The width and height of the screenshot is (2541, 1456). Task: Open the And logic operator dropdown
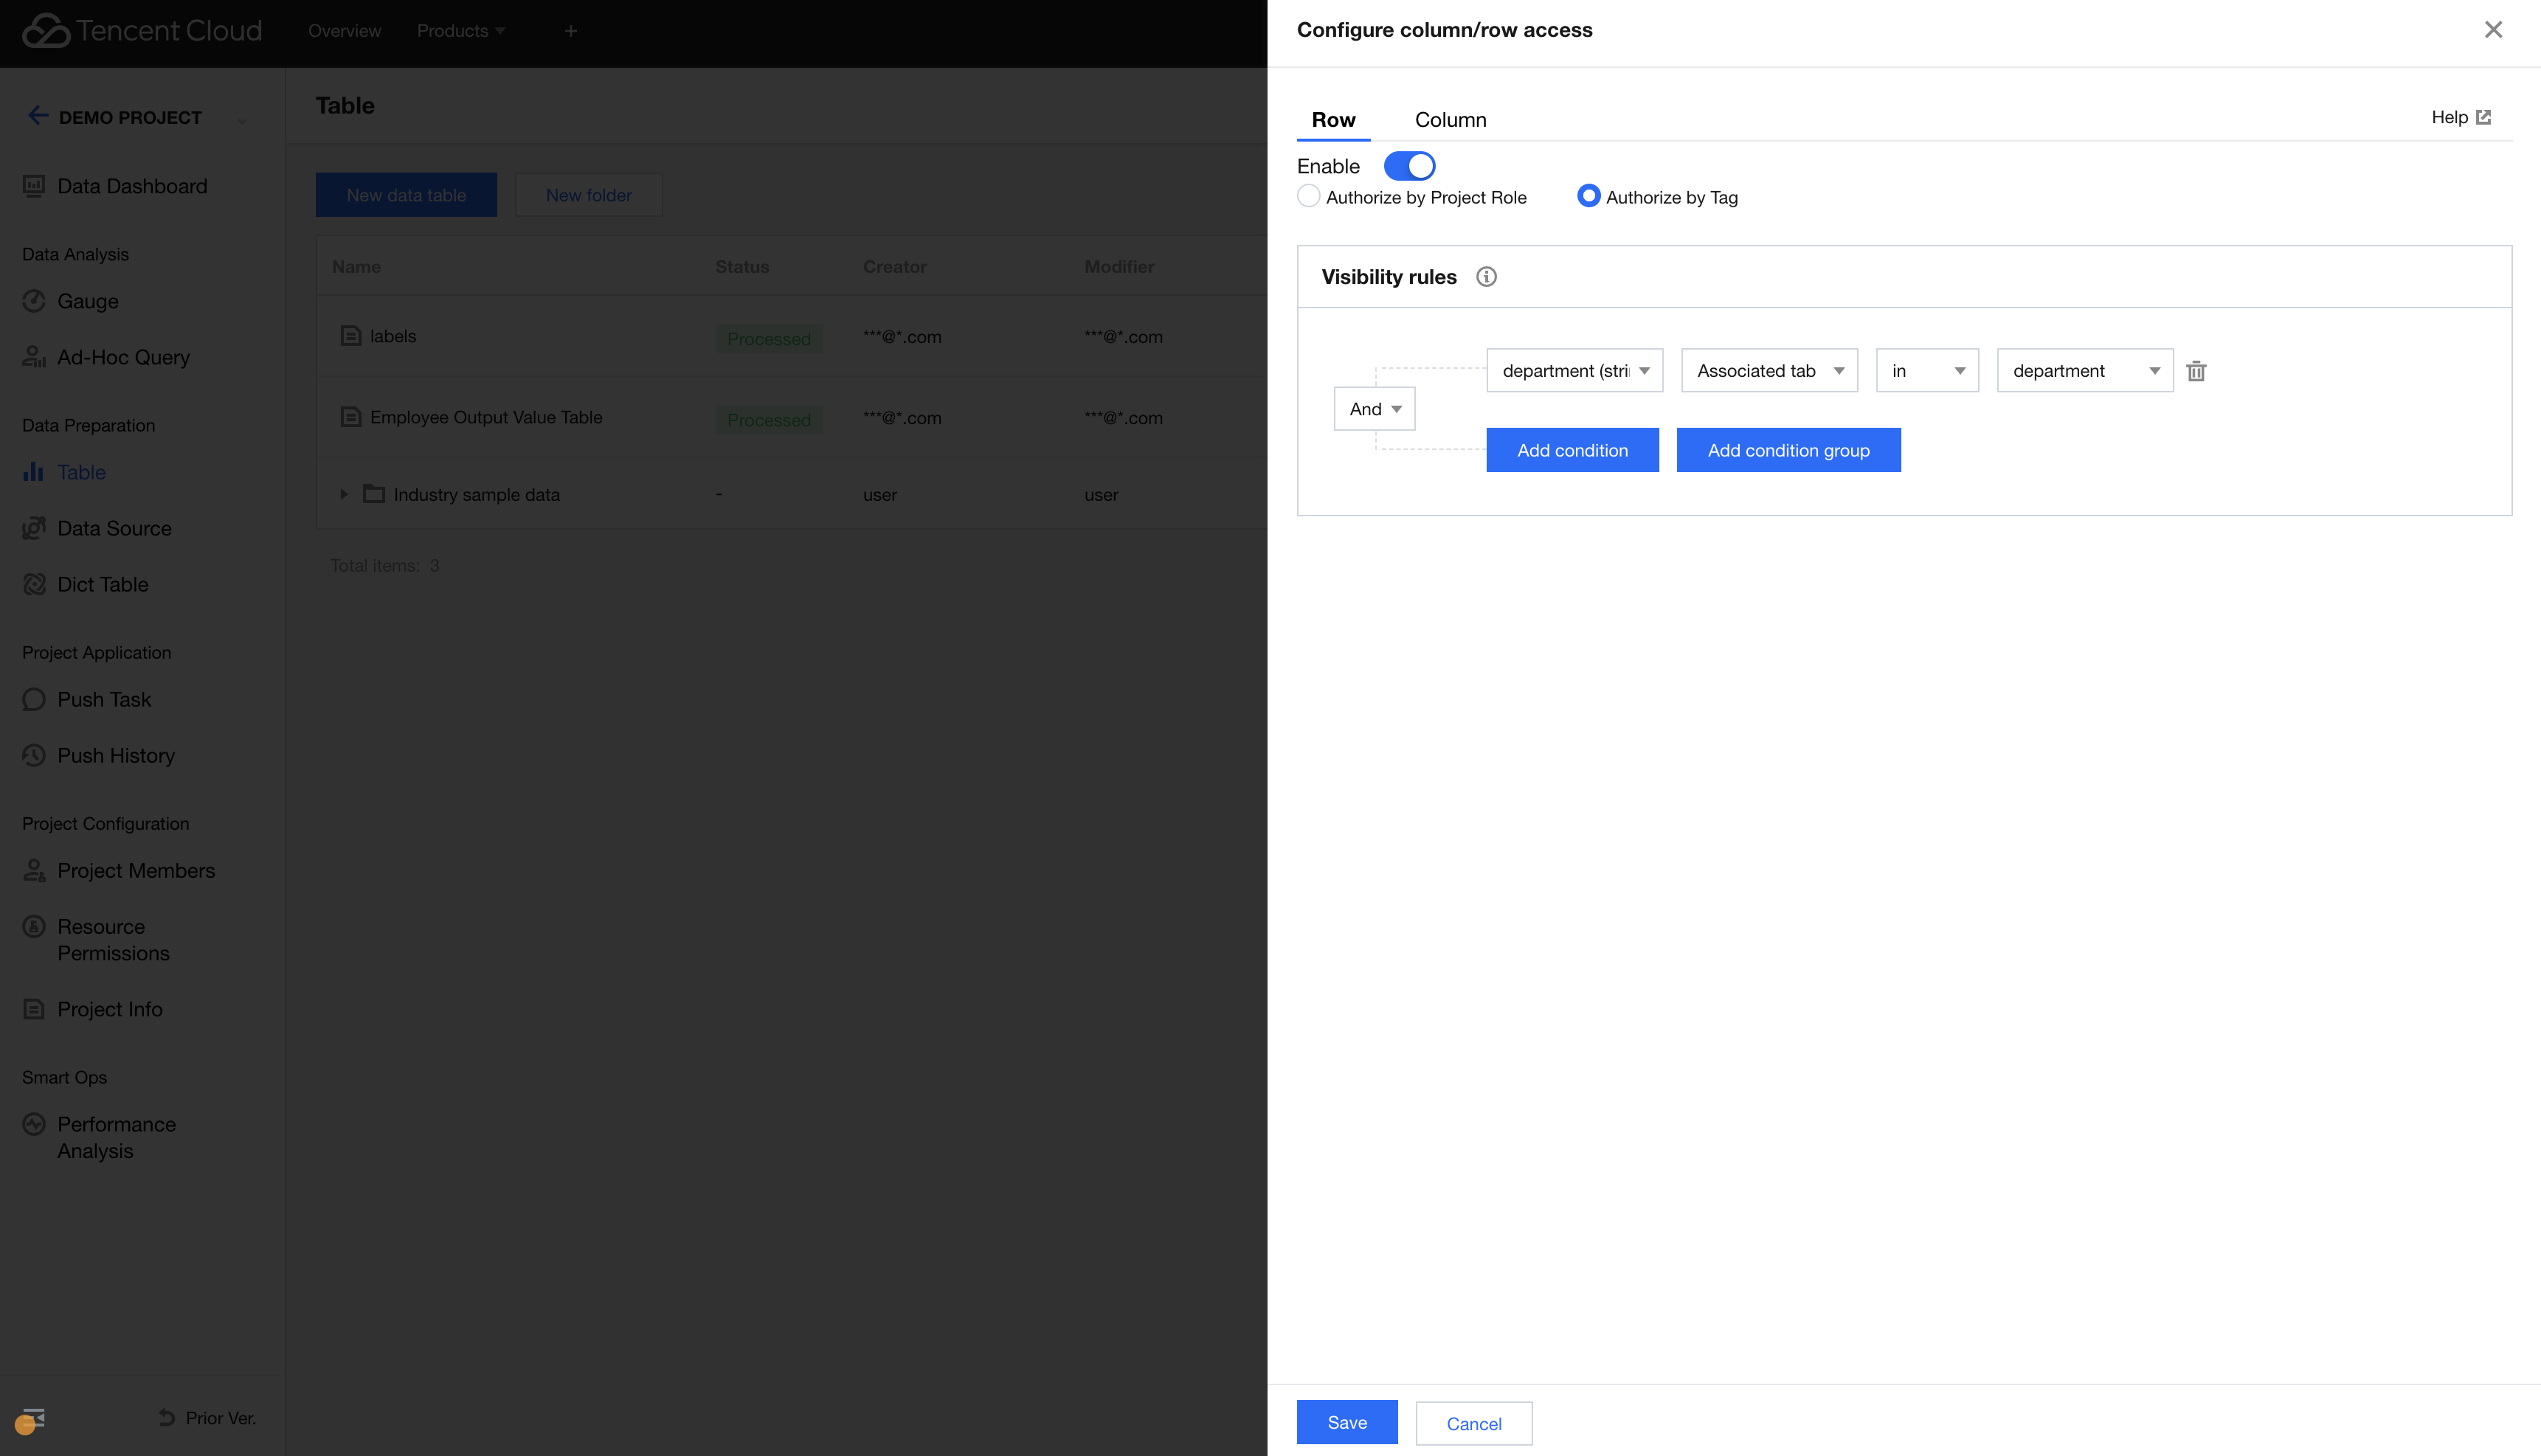point(1374,409)
